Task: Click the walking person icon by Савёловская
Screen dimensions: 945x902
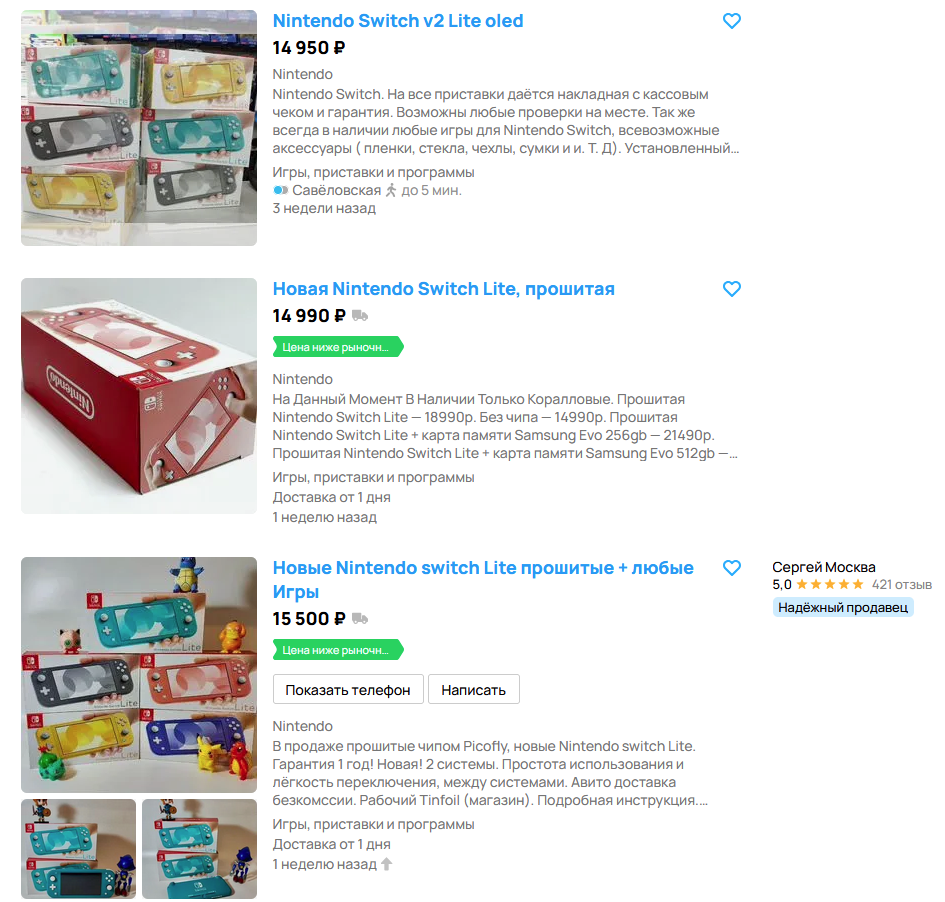Action: click(x=391, y=190)
